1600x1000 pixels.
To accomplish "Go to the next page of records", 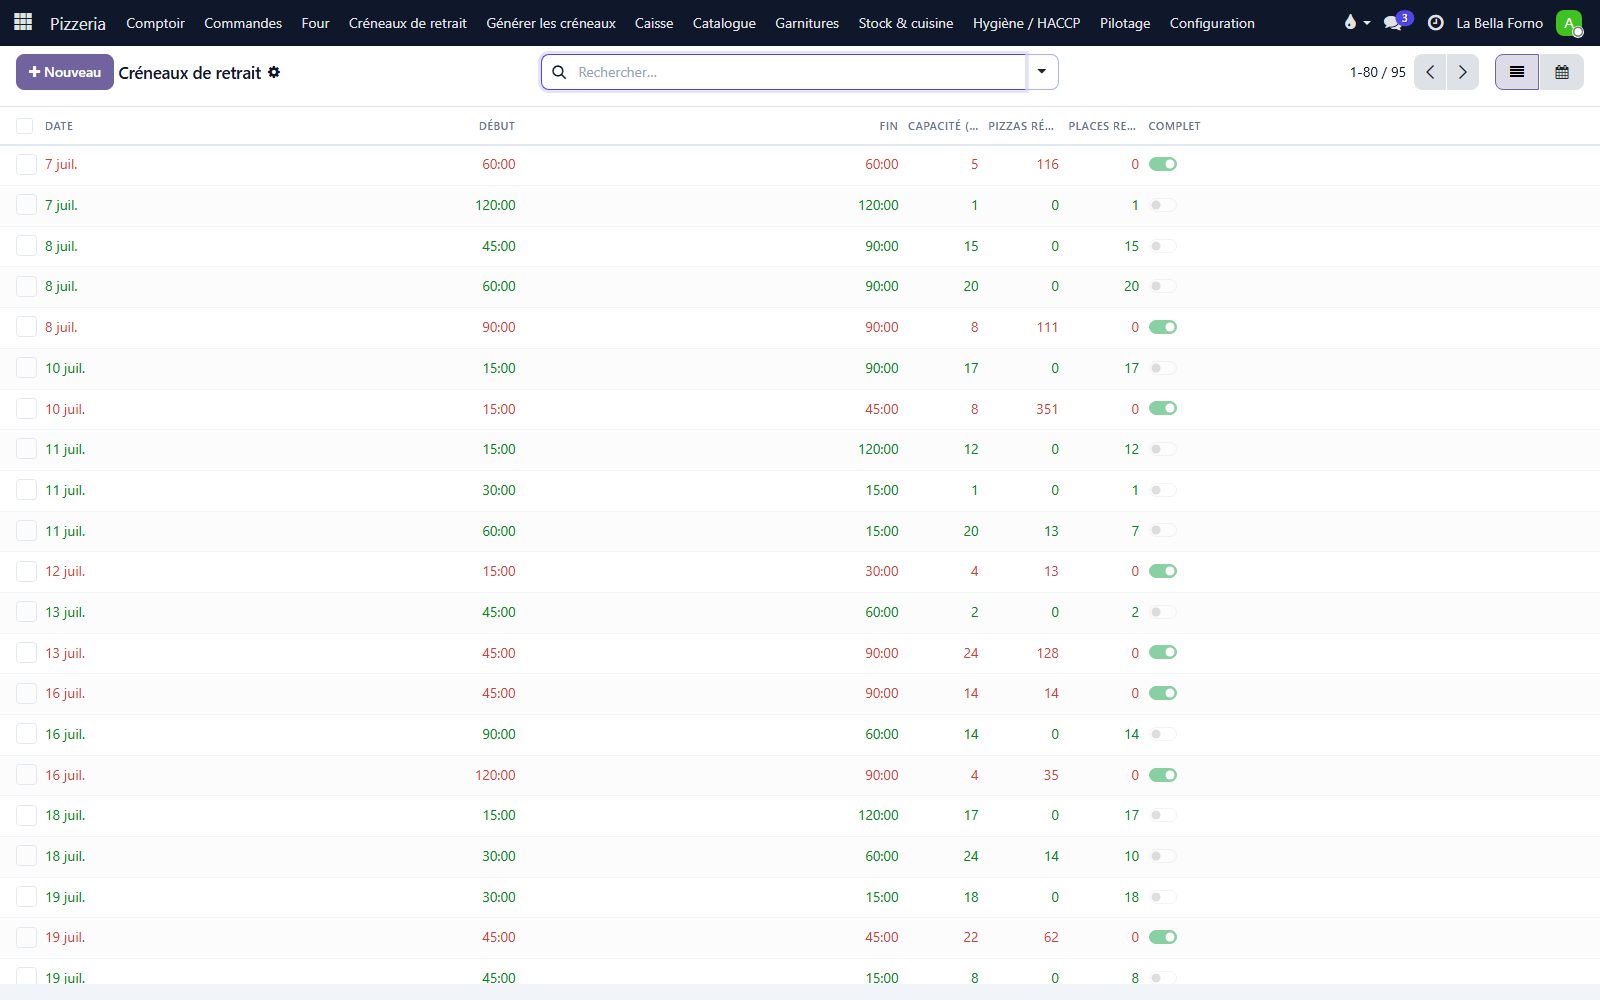I will click(1463, 72).
